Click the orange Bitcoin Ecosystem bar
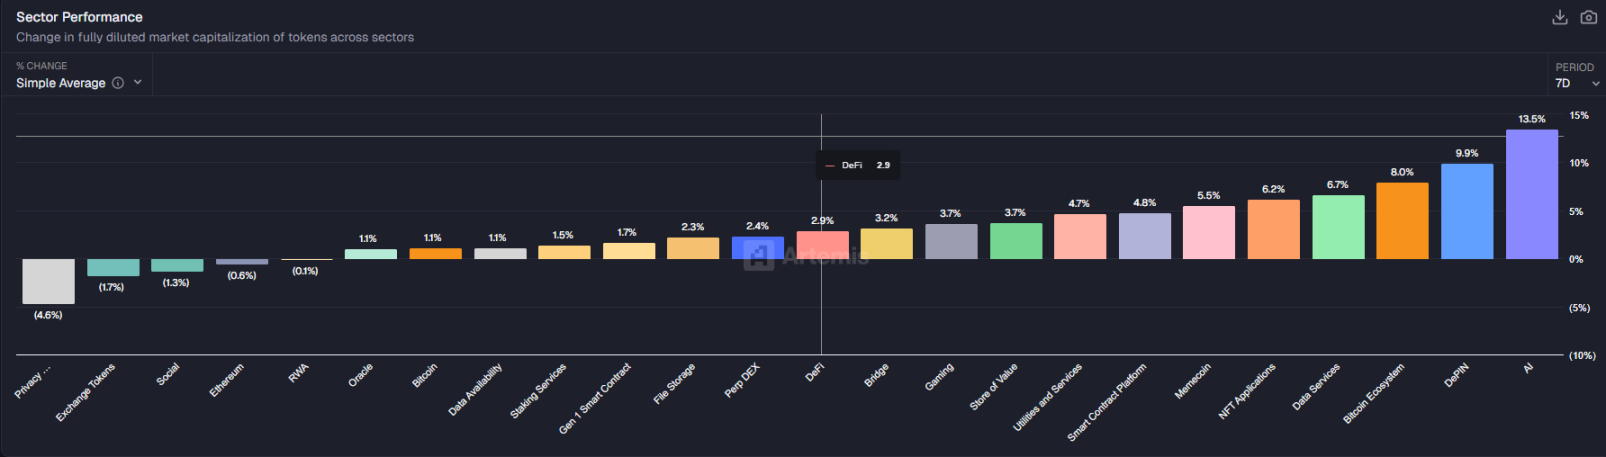This screenshot has height=457, width=1606. (x=1402, y=220)
